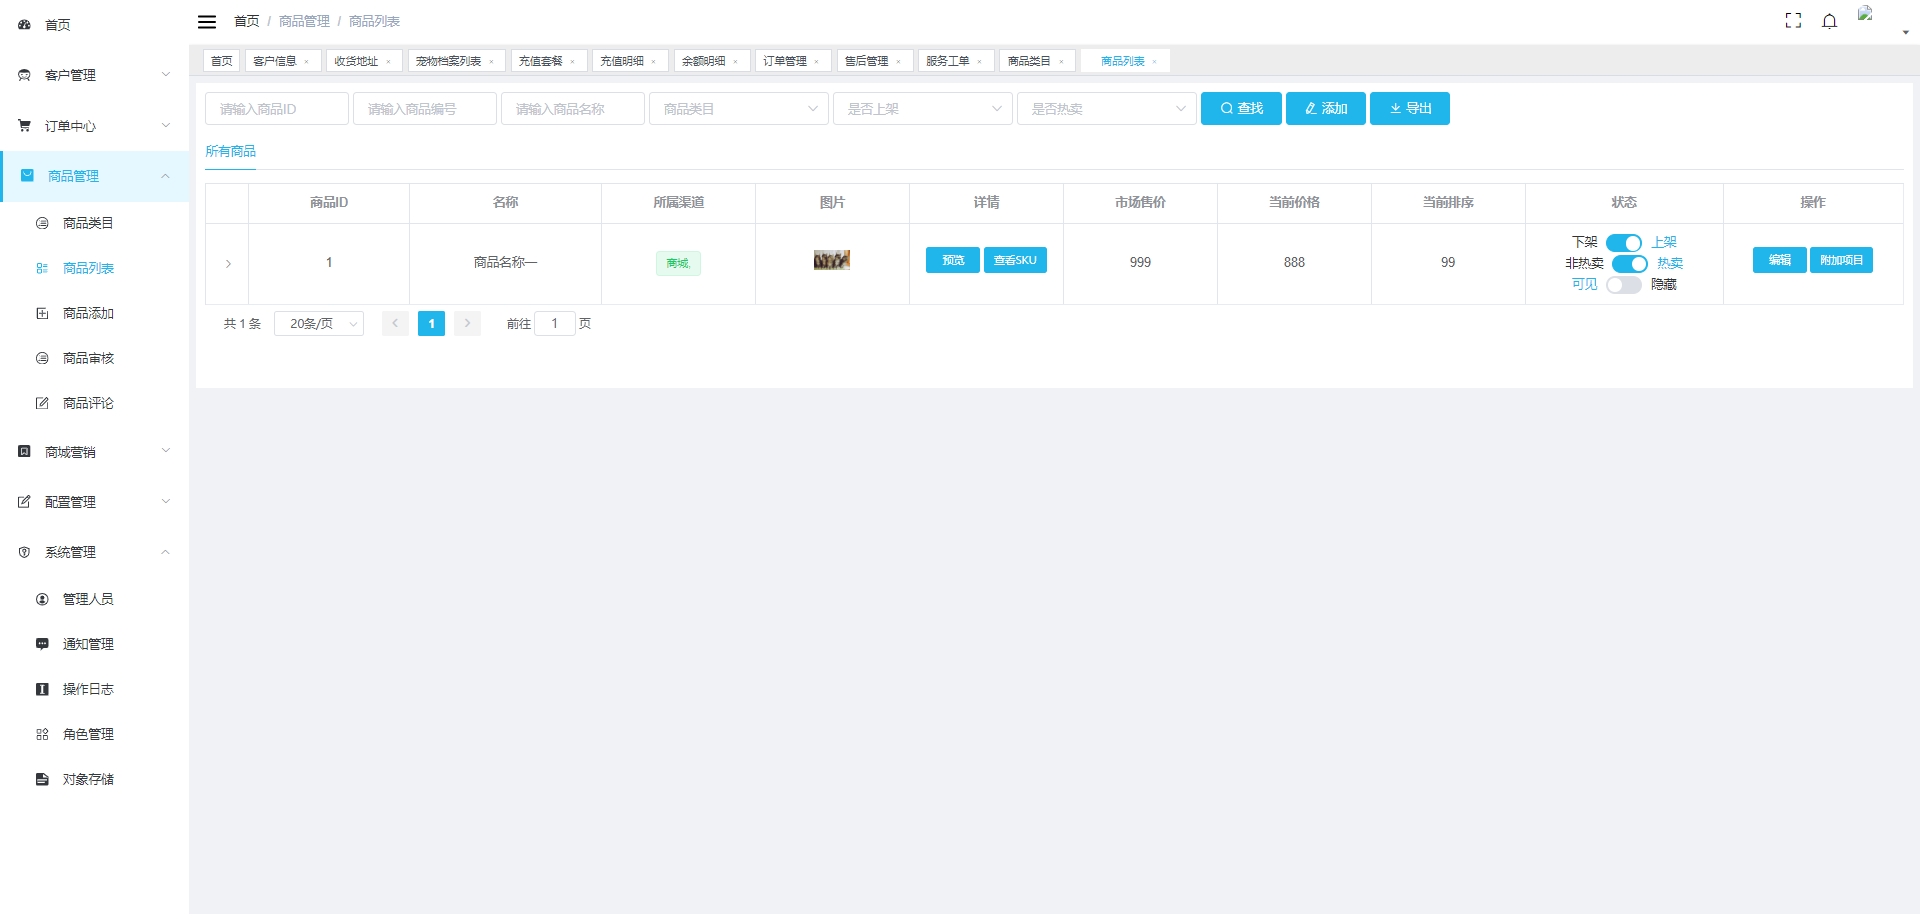
Task: Collapse the 系统管理 sidebar menu
Action: (166, 552)
